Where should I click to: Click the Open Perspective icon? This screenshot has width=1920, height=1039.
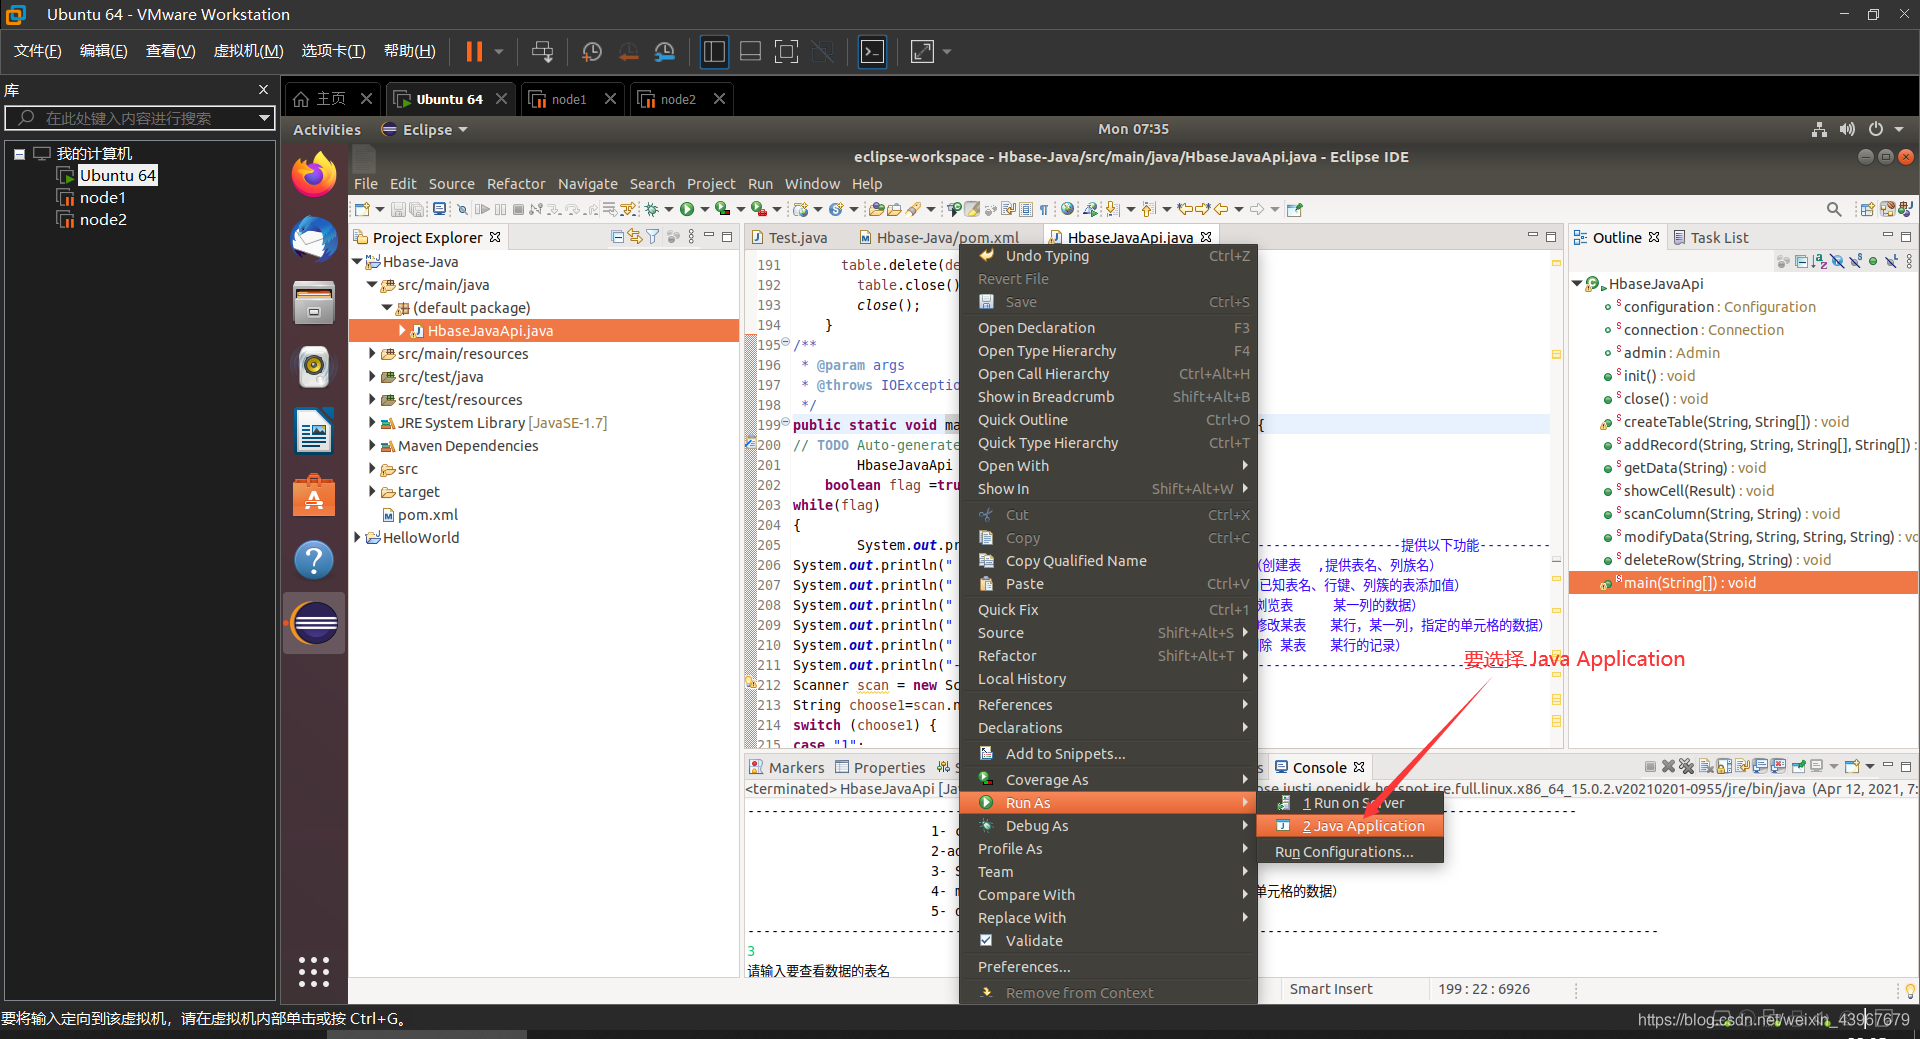[x=1867, y=209]
